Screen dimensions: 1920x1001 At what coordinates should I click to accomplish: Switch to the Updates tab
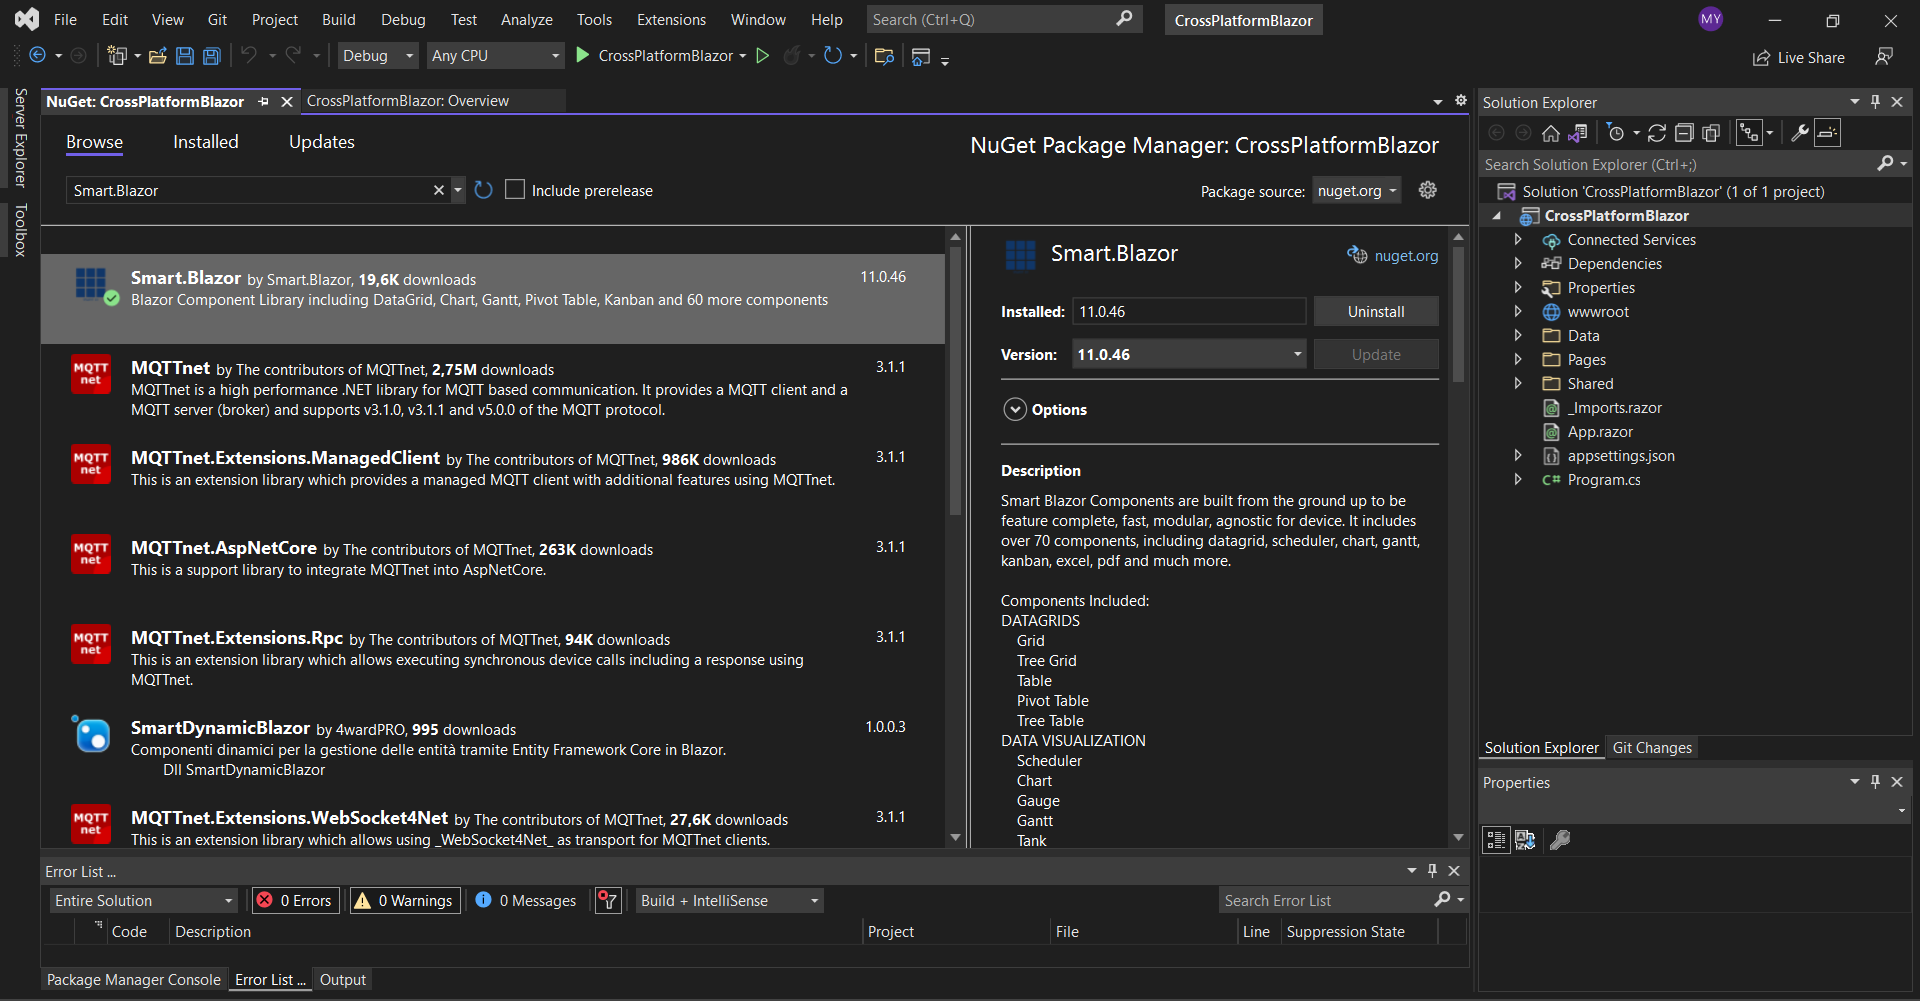pyautogui.click(x=322, y=142)
